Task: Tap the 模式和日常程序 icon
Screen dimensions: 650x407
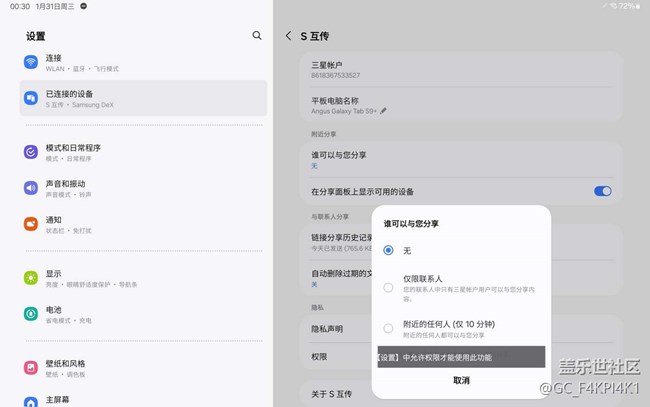Action: click(31, 152)
